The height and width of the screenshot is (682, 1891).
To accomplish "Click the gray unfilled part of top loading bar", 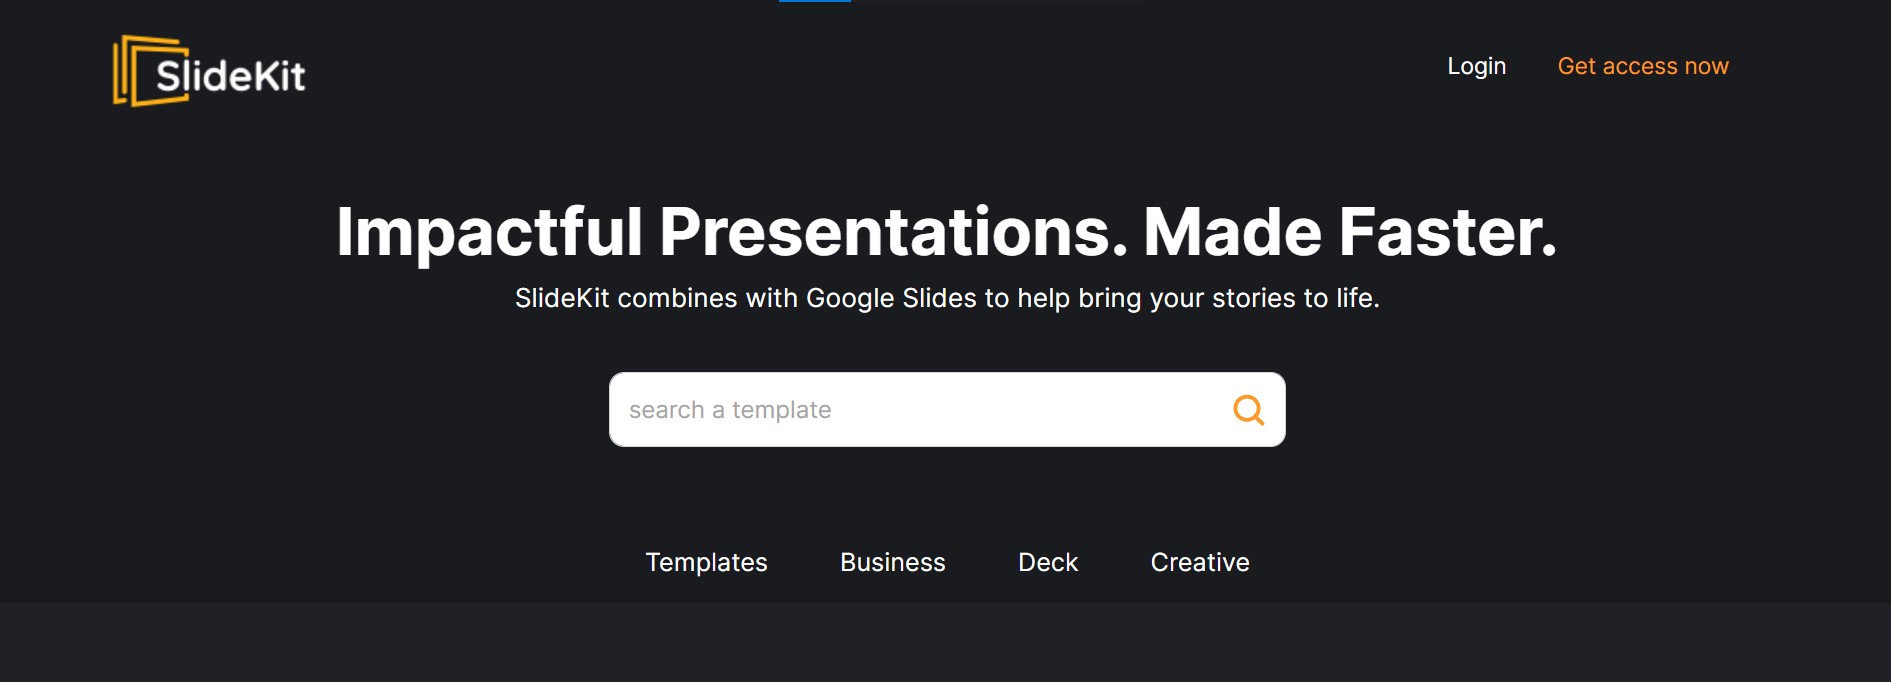I will pos(995,1).
